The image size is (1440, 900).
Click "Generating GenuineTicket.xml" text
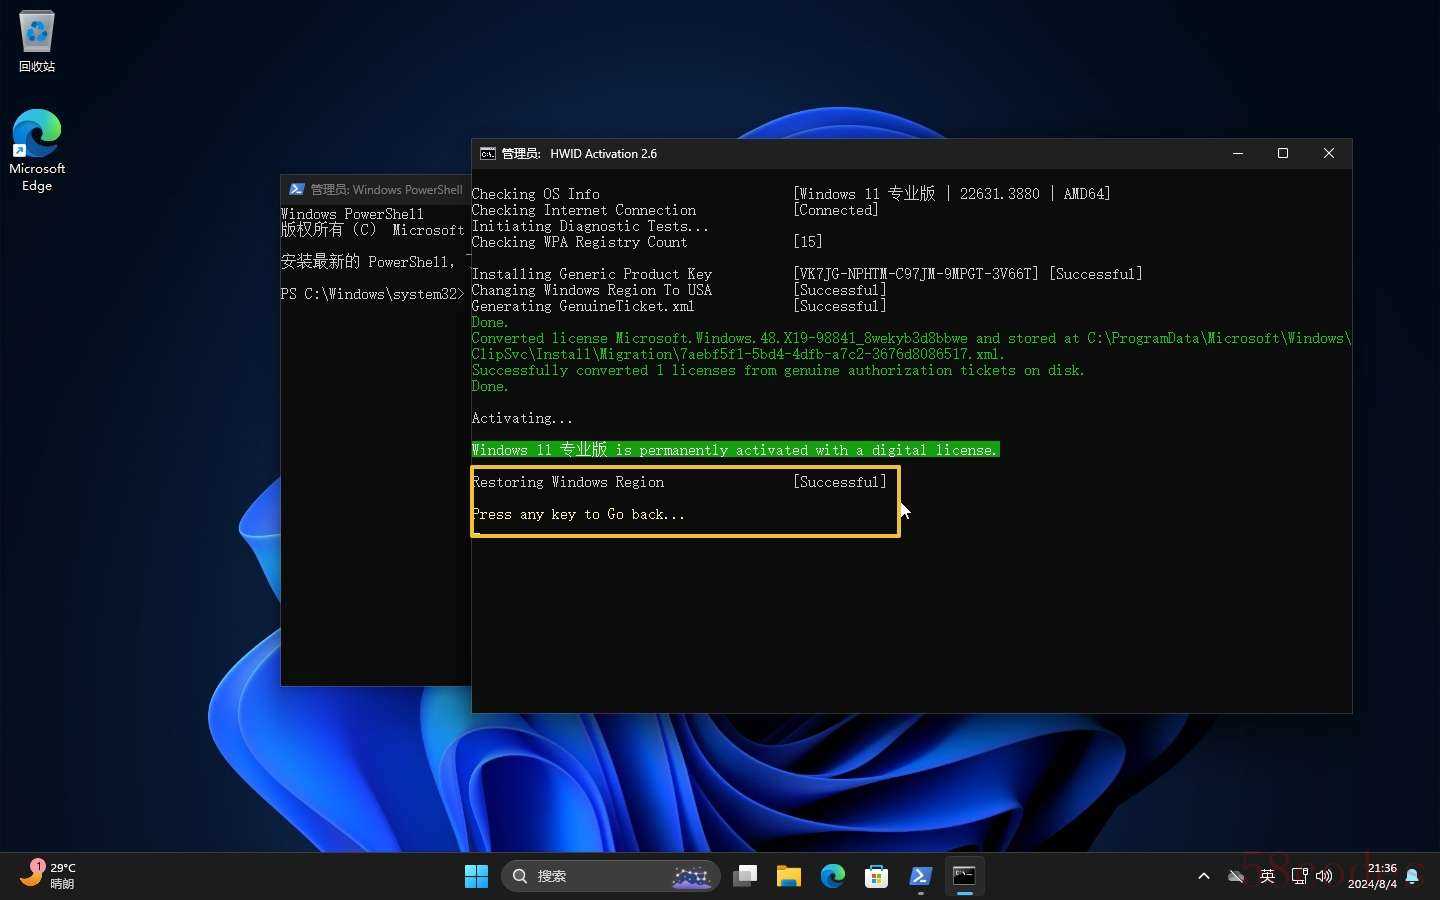click(583, 306)
